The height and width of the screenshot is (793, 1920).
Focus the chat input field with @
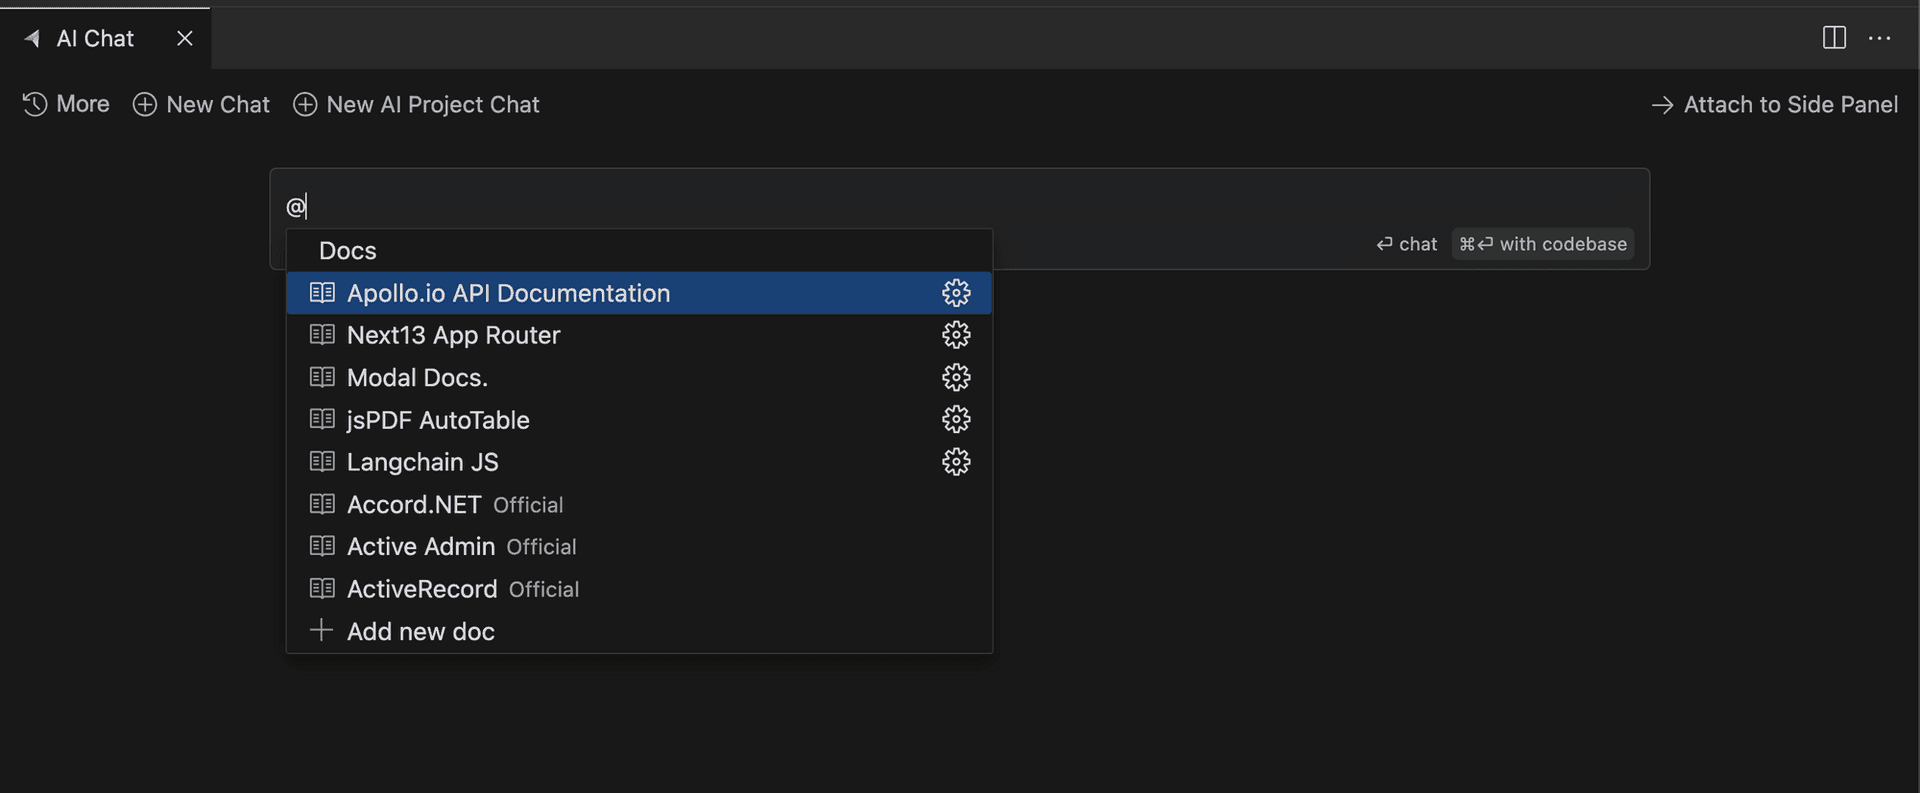point(800,206)
